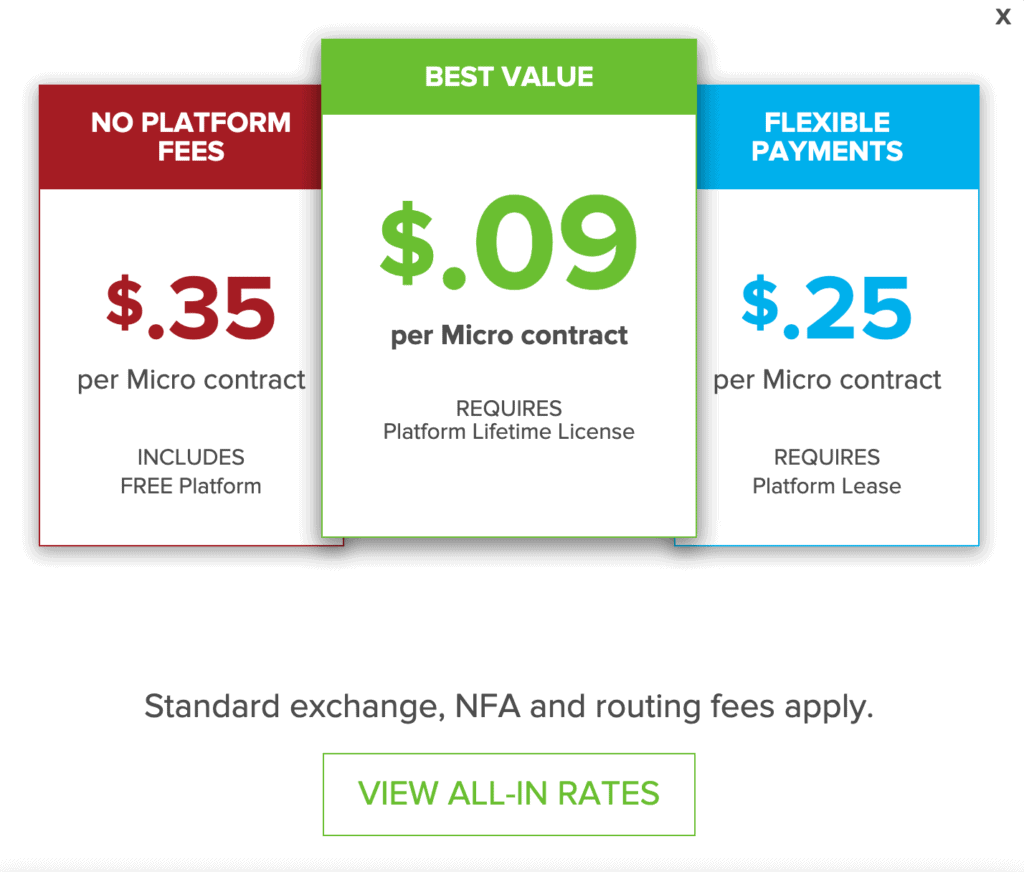Click the $.25 price in blue
The image size is (1024, 872).
827,308
